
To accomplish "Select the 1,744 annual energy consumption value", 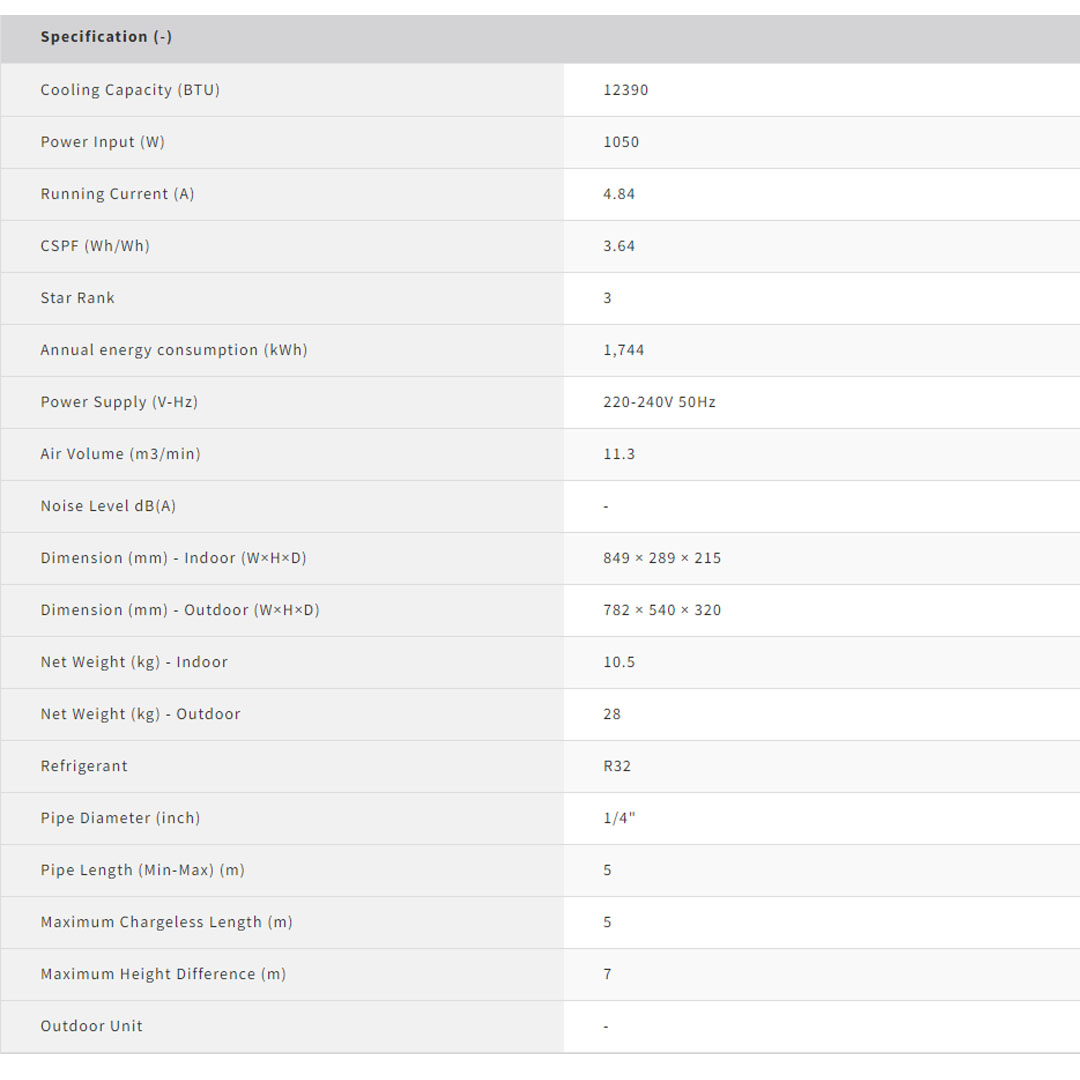I will point(624,350).
